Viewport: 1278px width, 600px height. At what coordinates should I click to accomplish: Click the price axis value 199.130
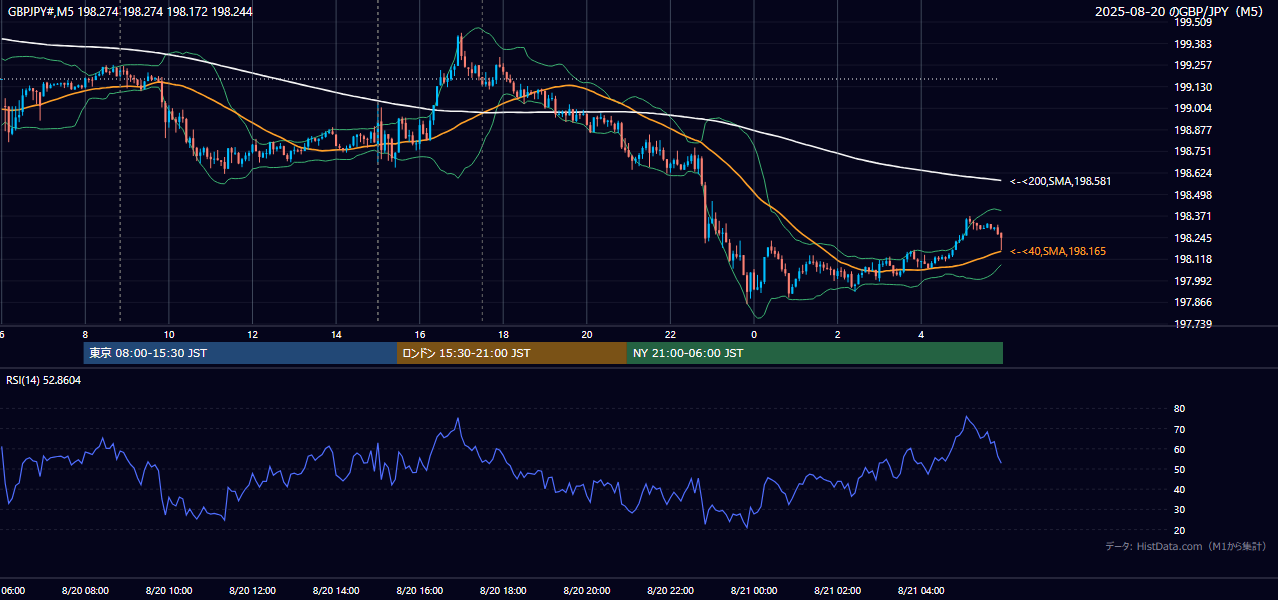(1193, 87)
